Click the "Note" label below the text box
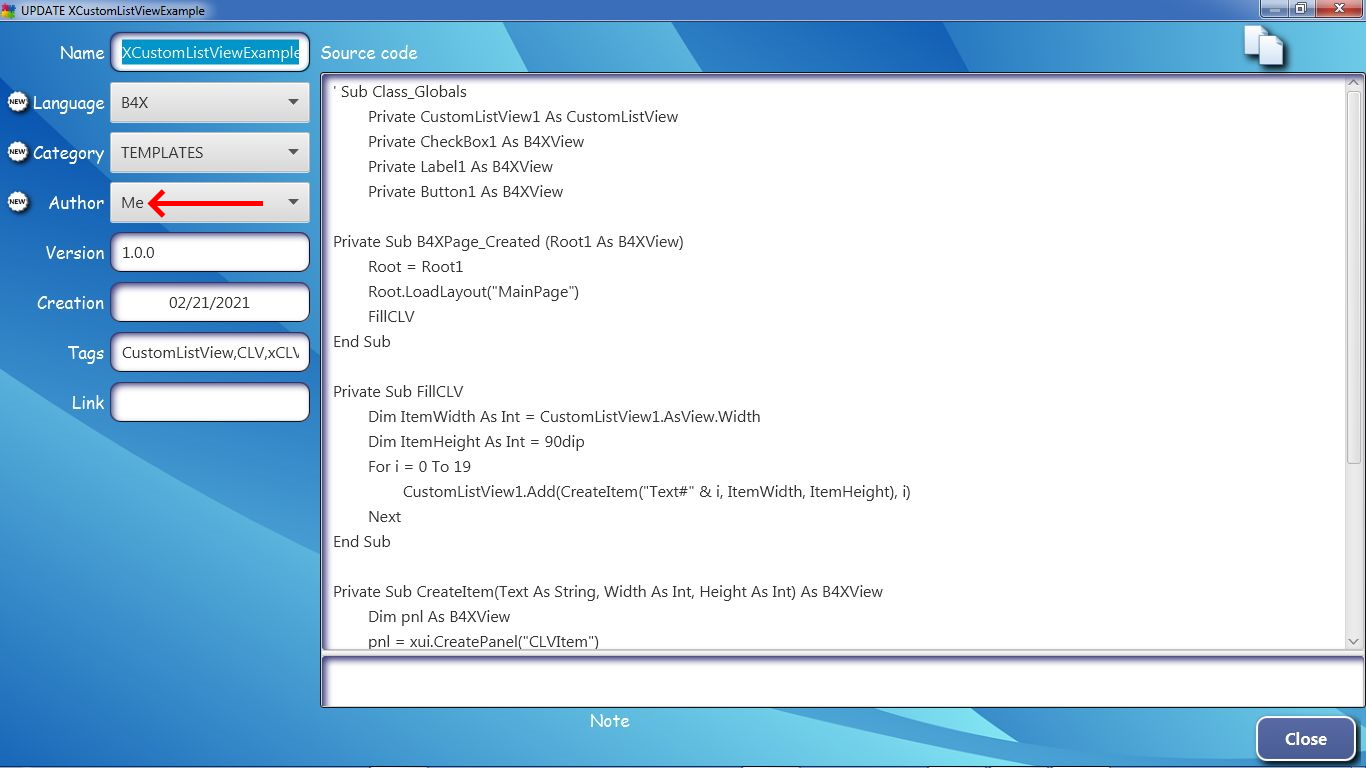 pyautogui.click(x=609, y=721)
